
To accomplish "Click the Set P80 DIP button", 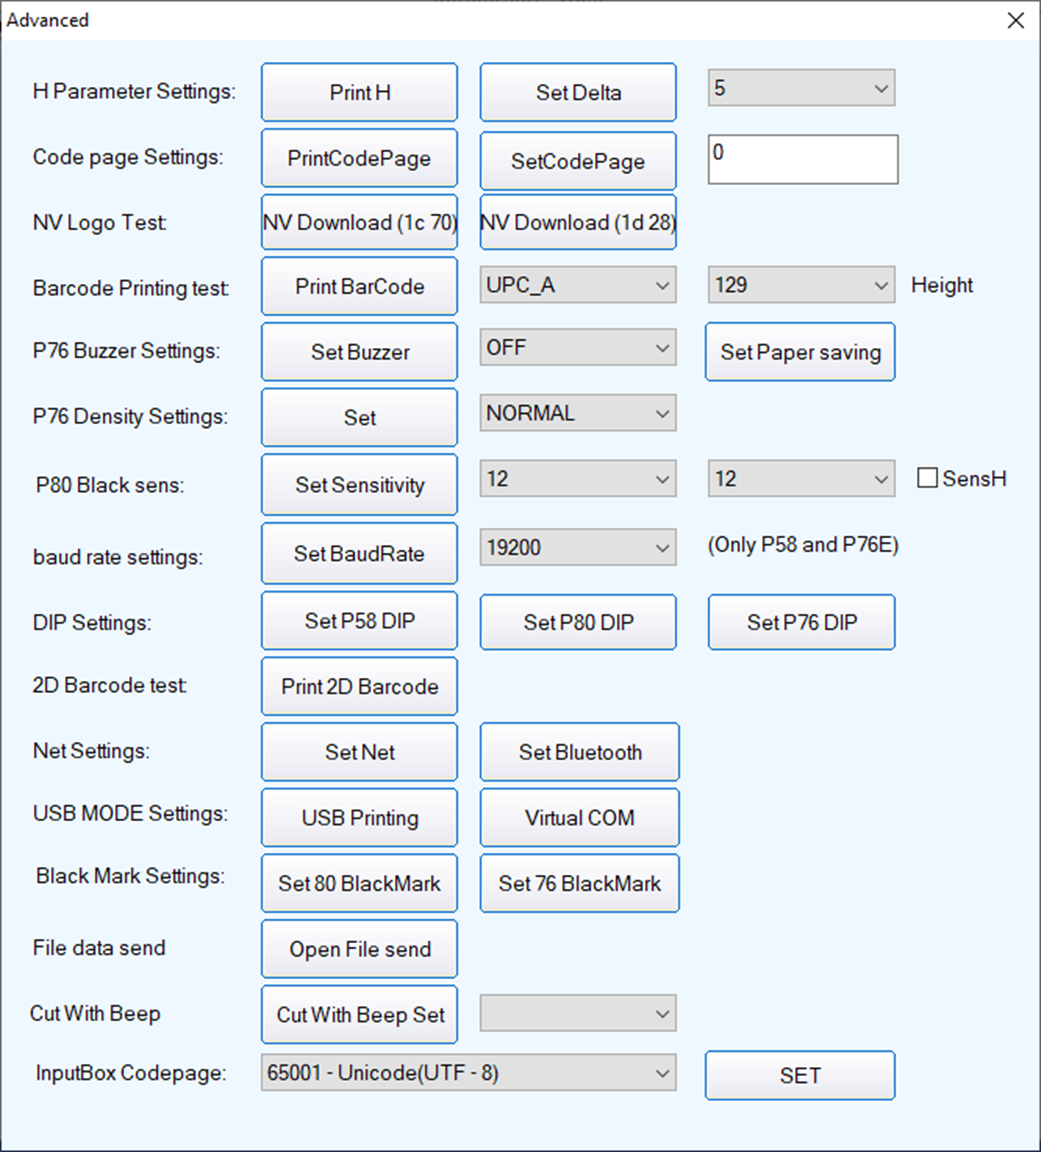I will point(578,622).
